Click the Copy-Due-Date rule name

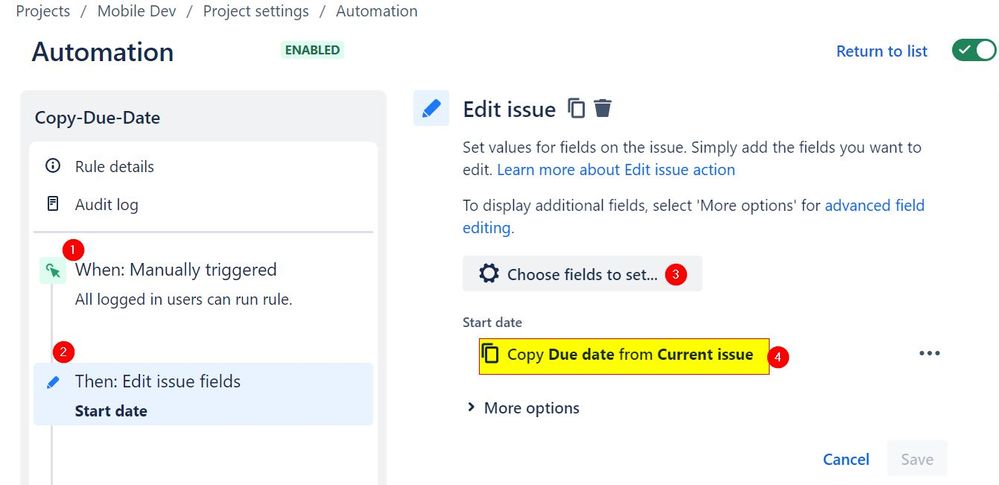pos(97,118)
